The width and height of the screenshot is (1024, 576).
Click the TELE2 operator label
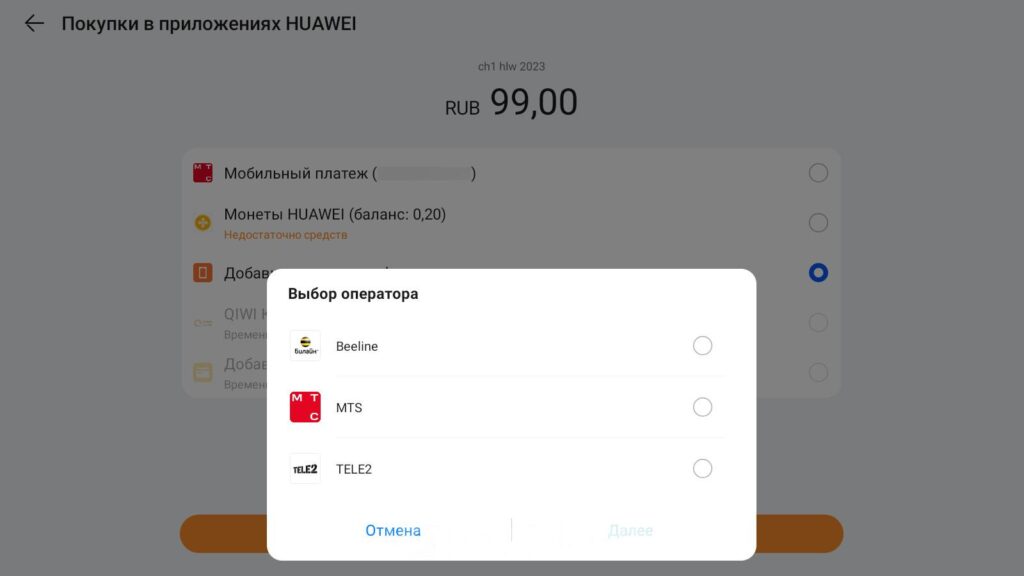pos(353,469)
